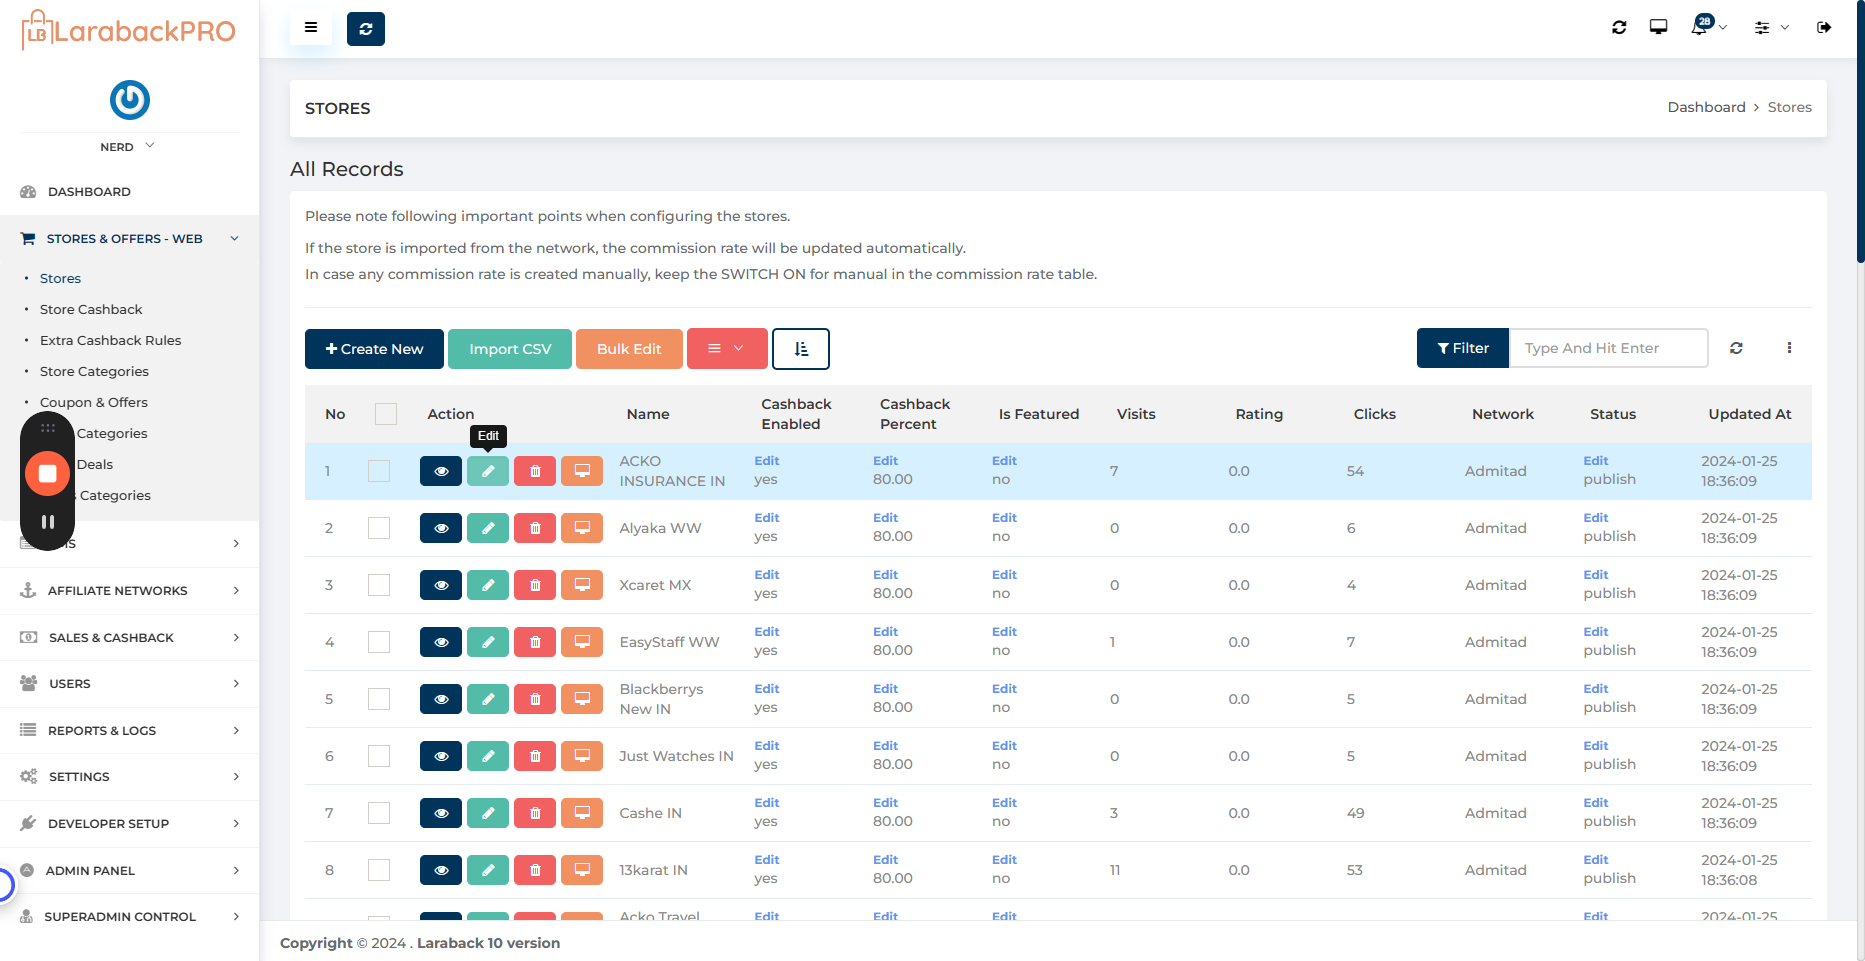Expand Developer Setup menu
Screen dimensions: 1865x961
coord(129,824)
